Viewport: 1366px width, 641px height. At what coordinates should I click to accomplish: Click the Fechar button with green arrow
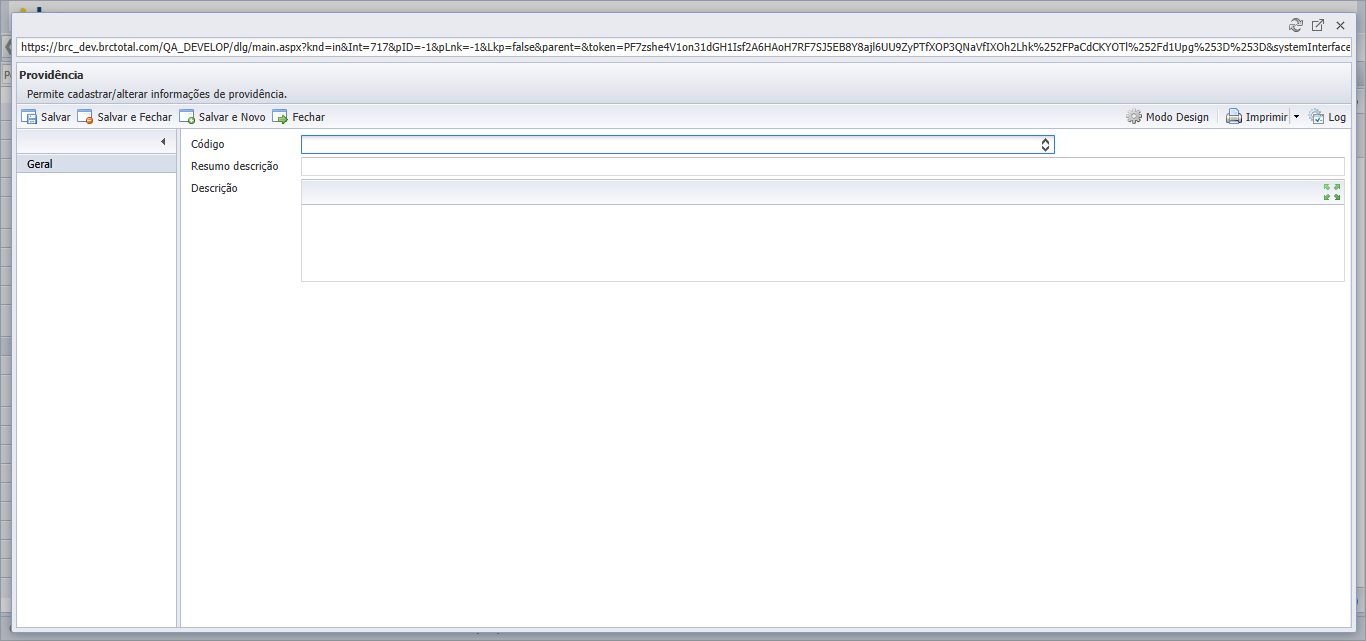point(299,117)
